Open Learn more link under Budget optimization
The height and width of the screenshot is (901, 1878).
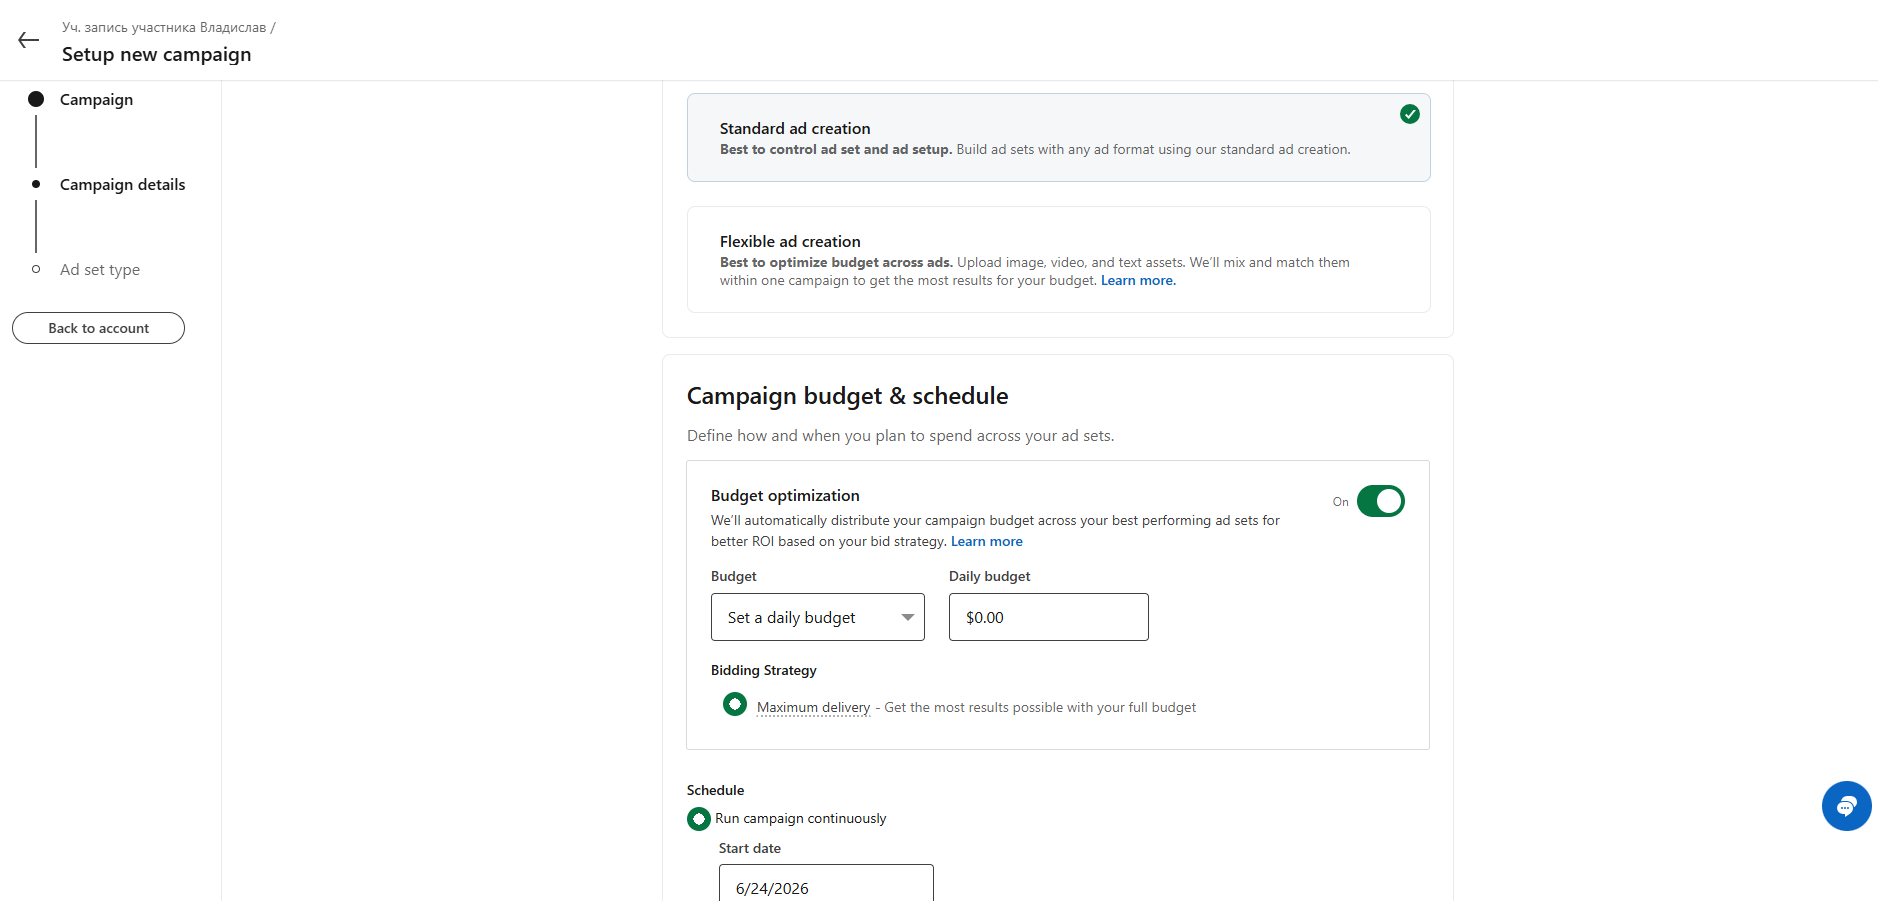coord(986,542)
